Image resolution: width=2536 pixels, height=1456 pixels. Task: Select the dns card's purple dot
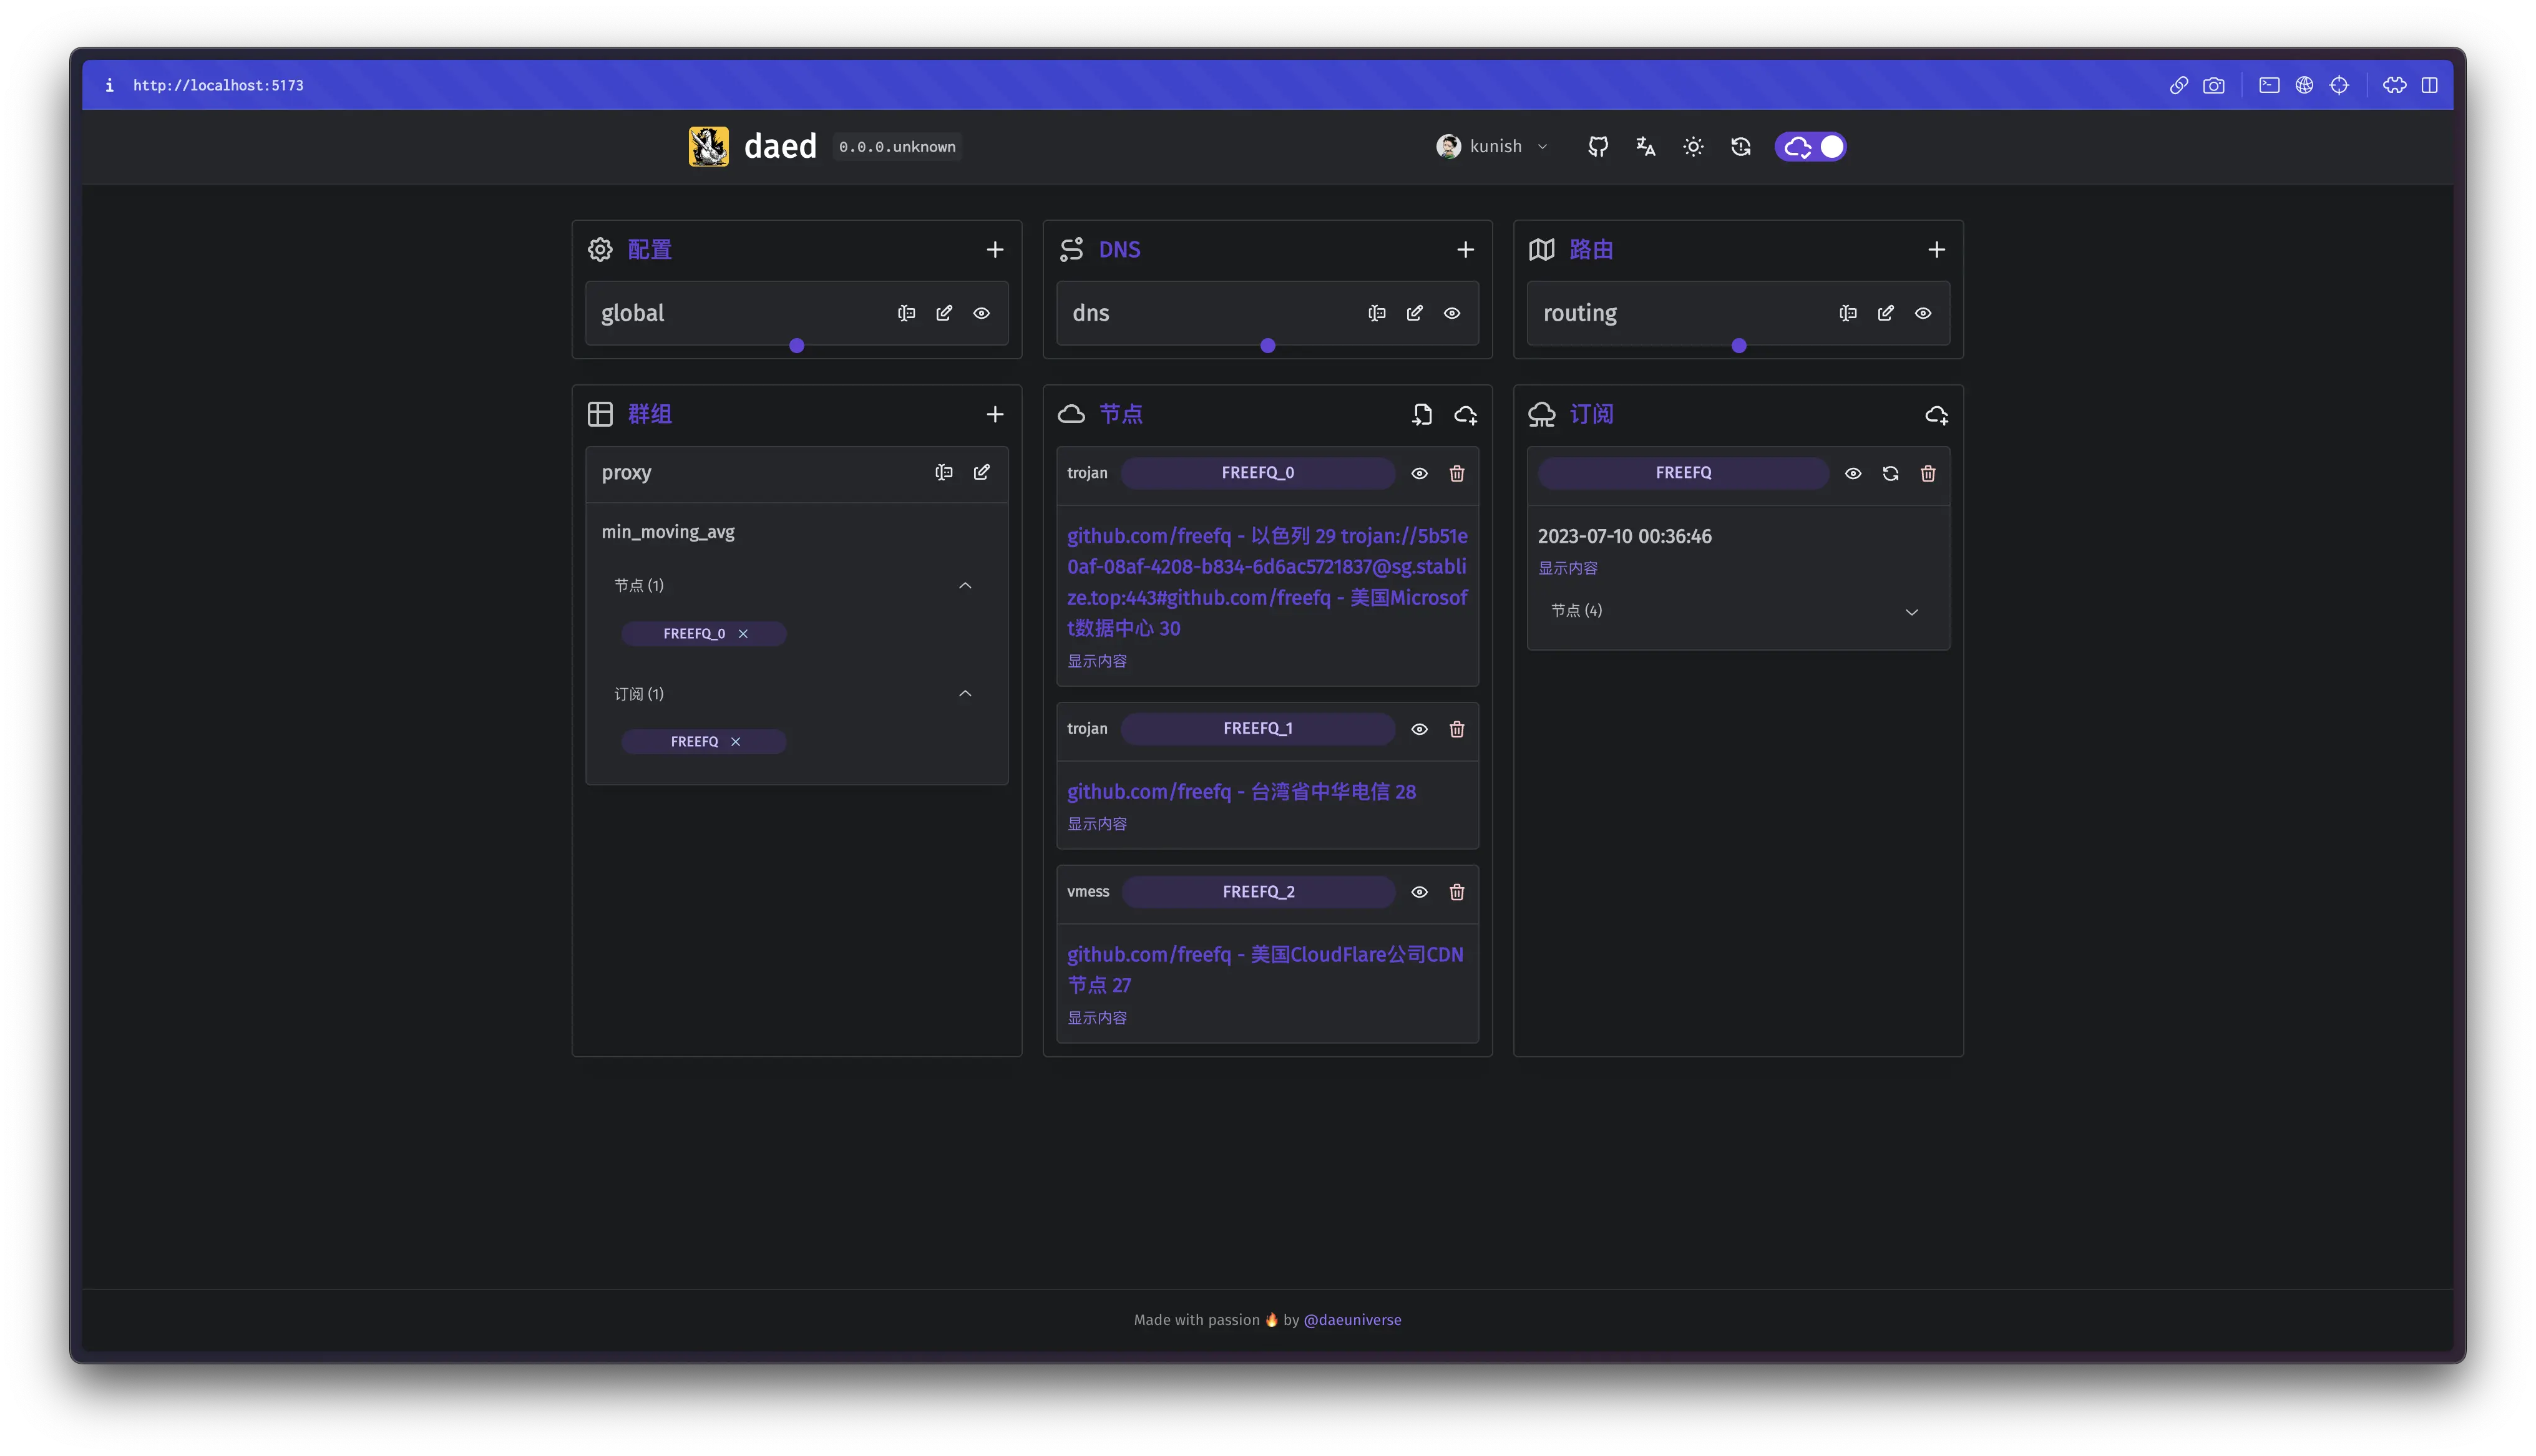point(1267,346)
